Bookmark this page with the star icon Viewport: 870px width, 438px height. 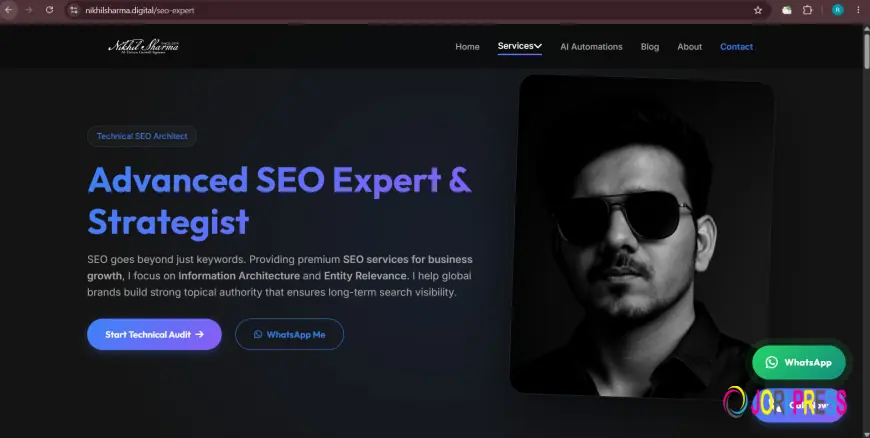(758, 10)
